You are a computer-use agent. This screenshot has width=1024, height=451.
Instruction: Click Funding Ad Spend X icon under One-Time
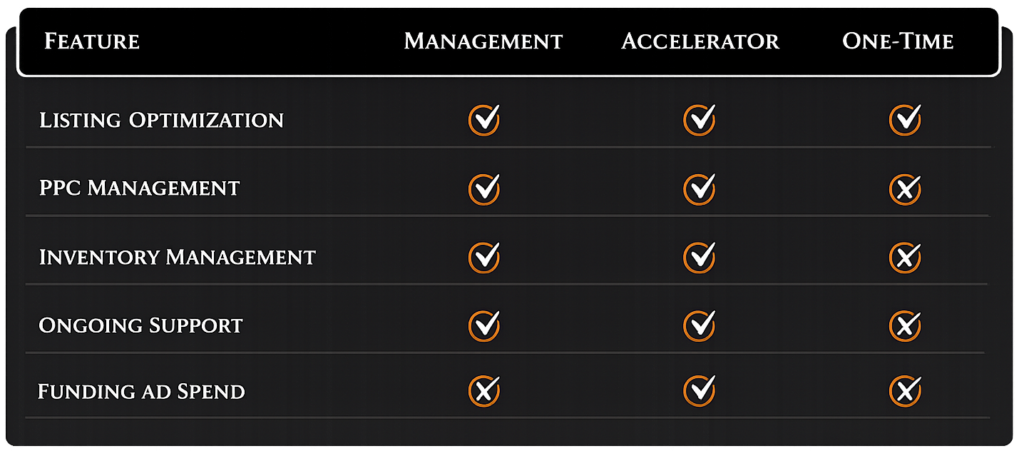tap(905, 391)
